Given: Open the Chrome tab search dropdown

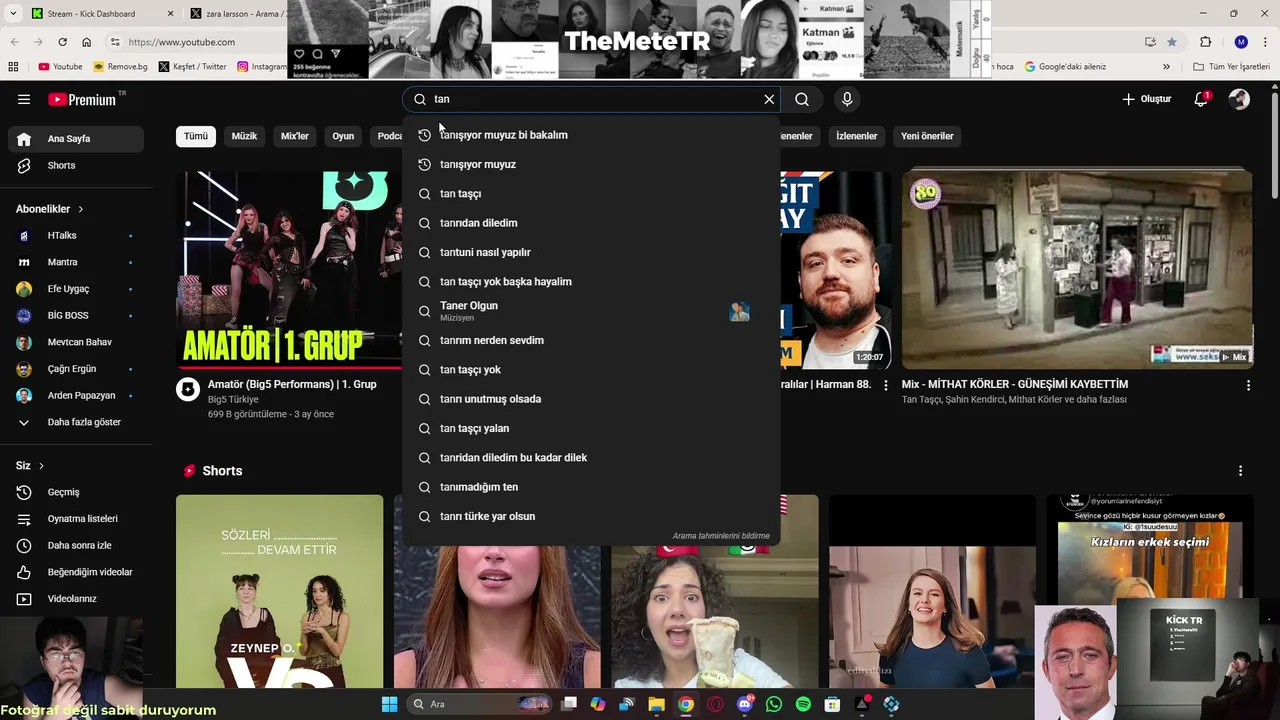Looking at the screenshot, I should click(13, 14).
